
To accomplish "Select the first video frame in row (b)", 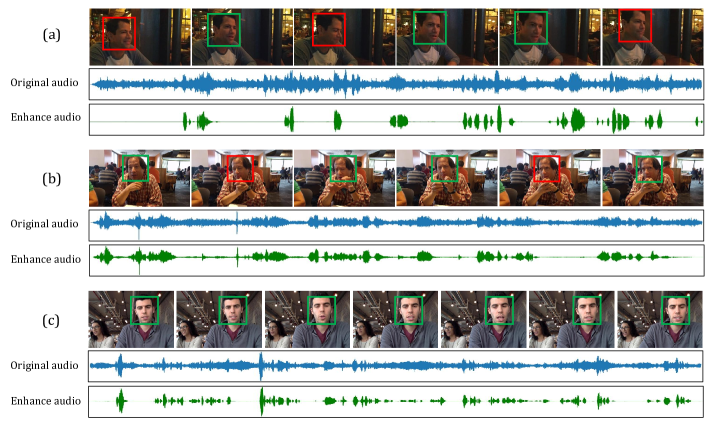I will pyautogui.click(x=139, y=178).
